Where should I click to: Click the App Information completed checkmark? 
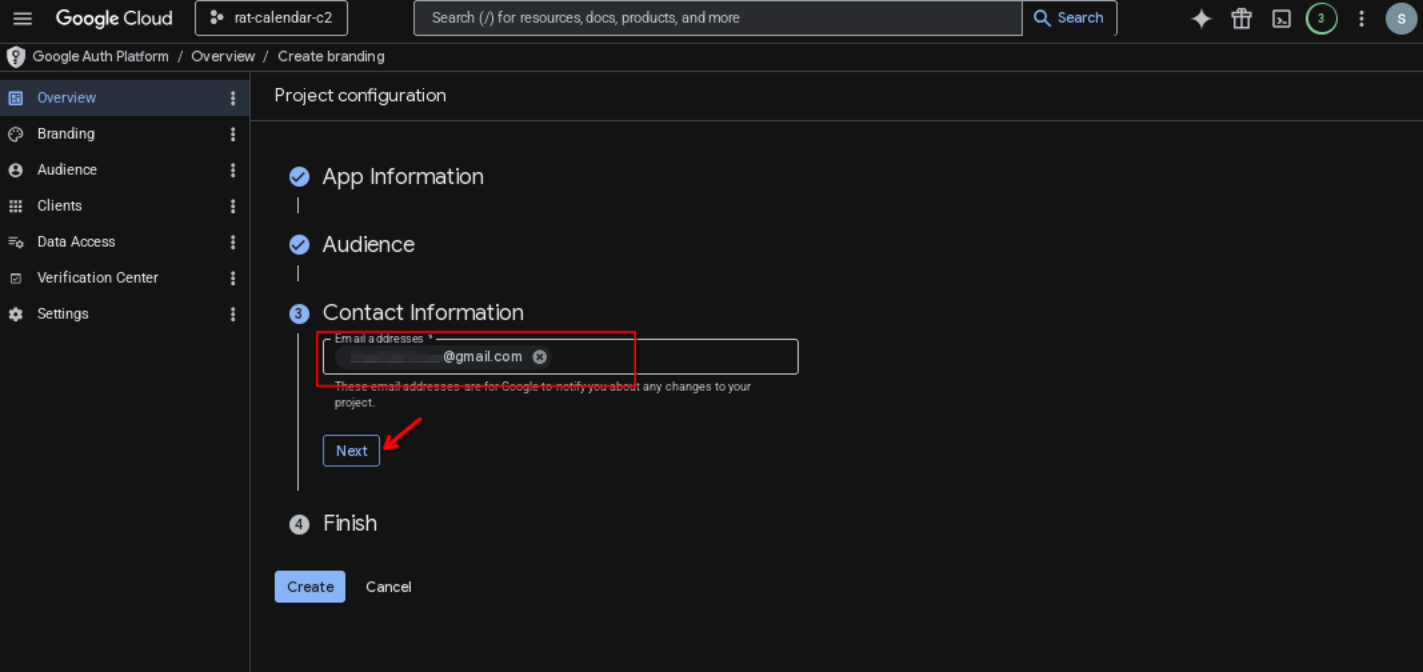click(x=299, y=177)
